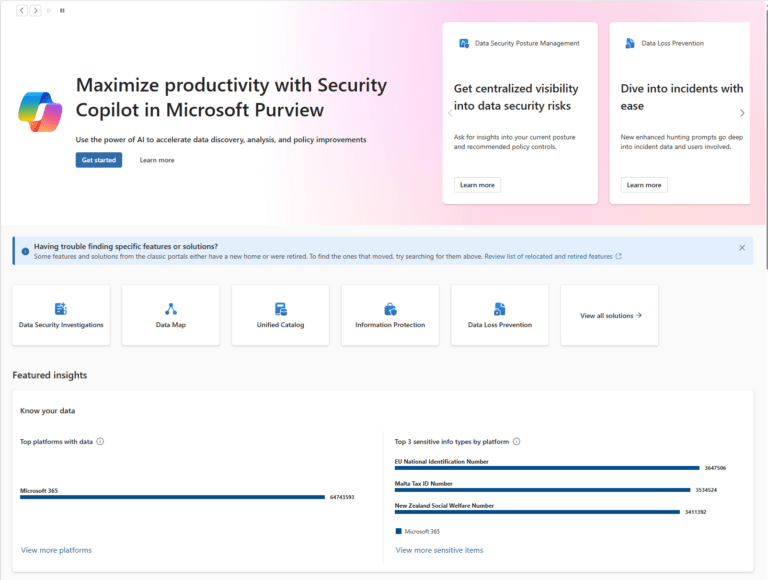
Task: Show previous card with left chevron
Action: pos(450,113)
